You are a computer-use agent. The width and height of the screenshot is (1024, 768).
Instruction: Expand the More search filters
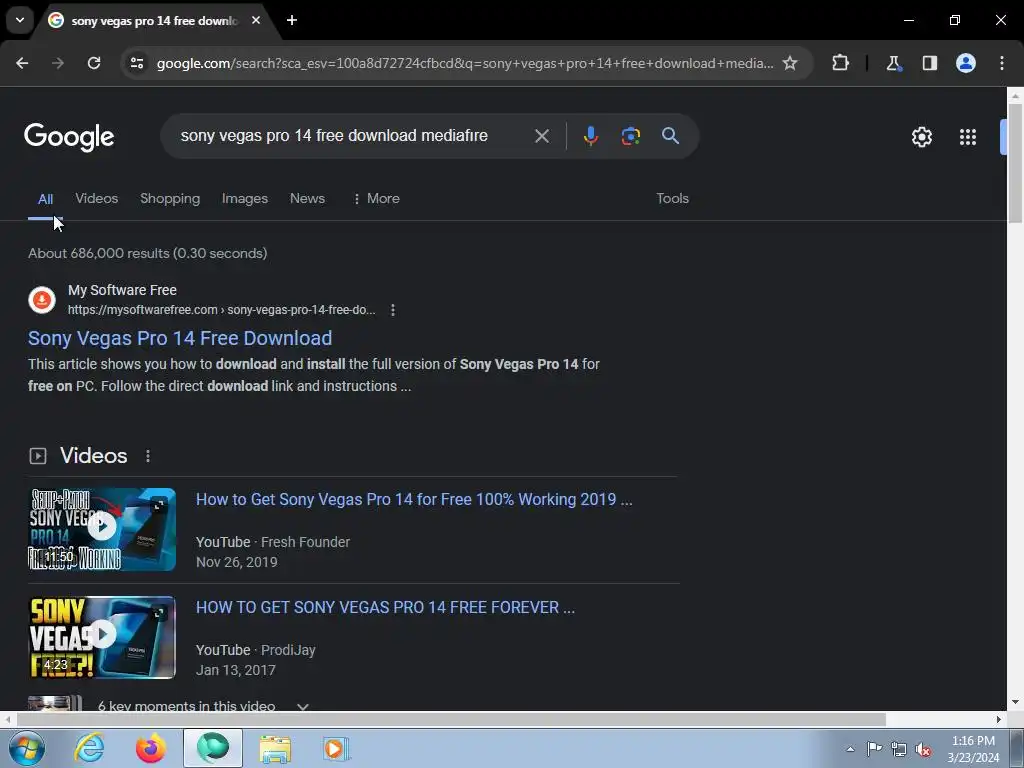[376, 199]
